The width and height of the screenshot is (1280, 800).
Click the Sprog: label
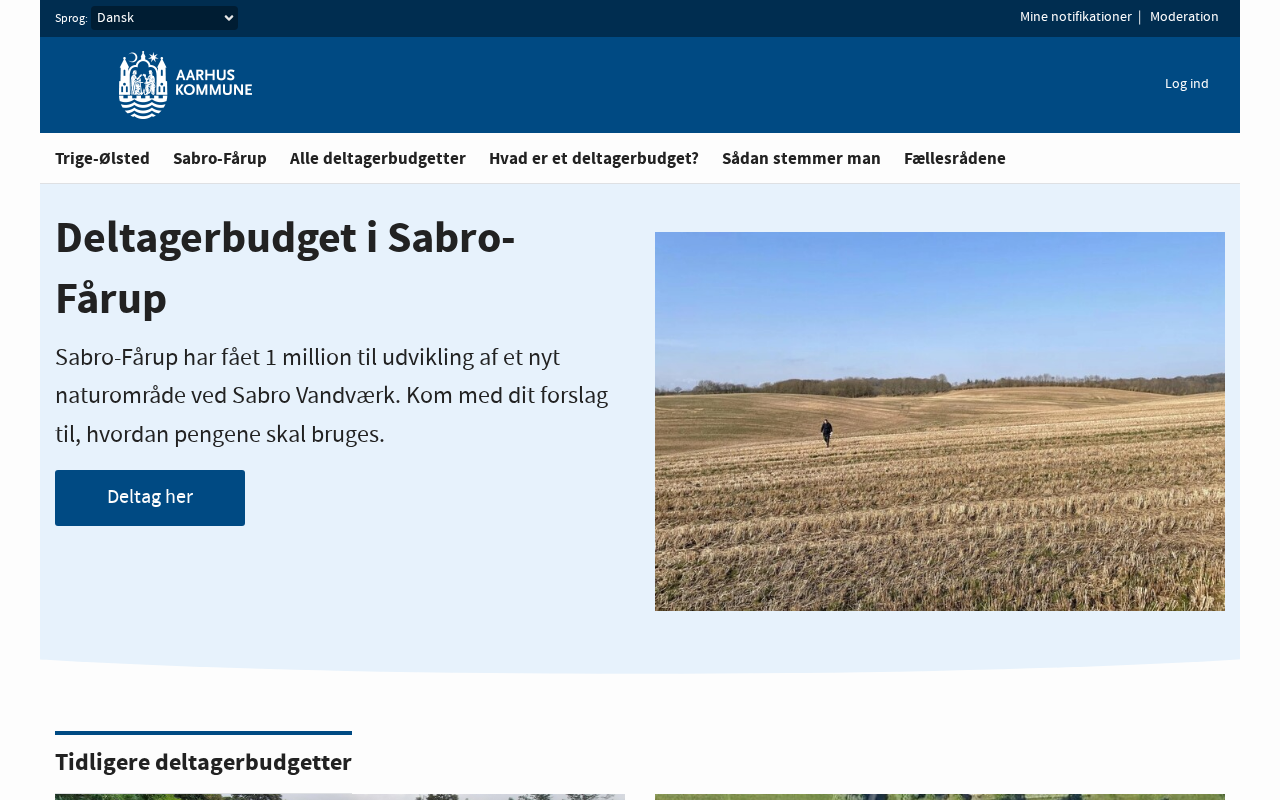click(71, 18)
